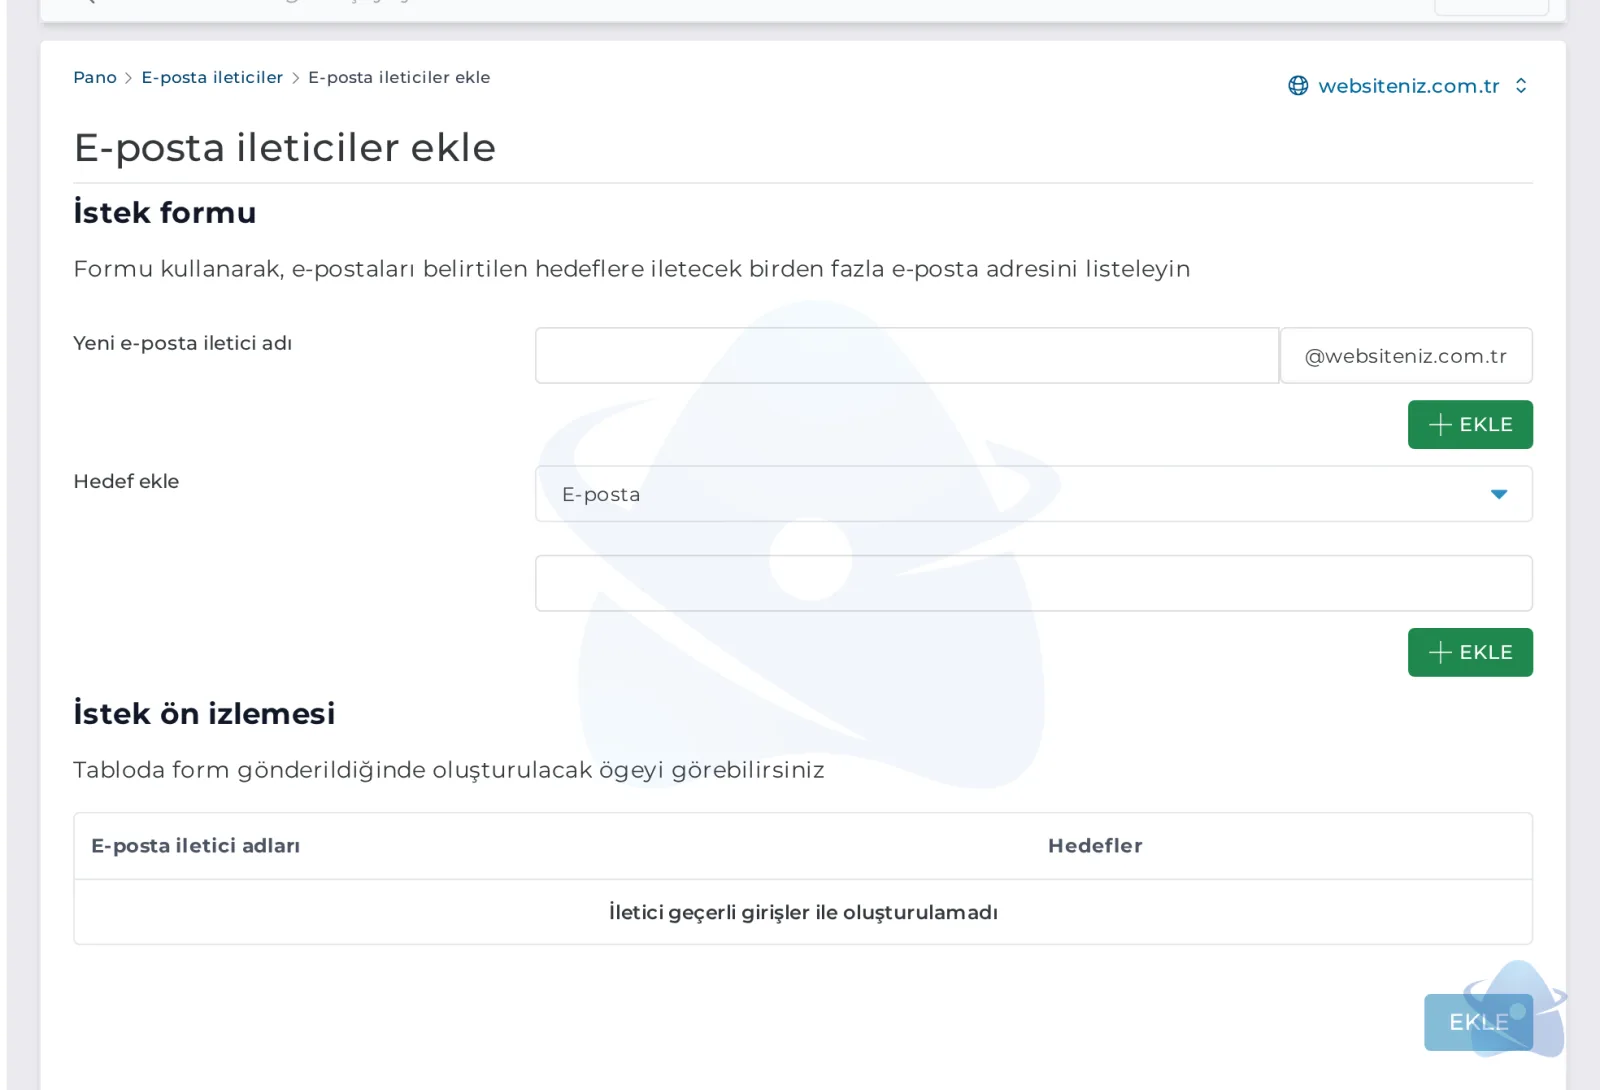Select the @websiteniz.com.tr domain suffix box

1406,355
